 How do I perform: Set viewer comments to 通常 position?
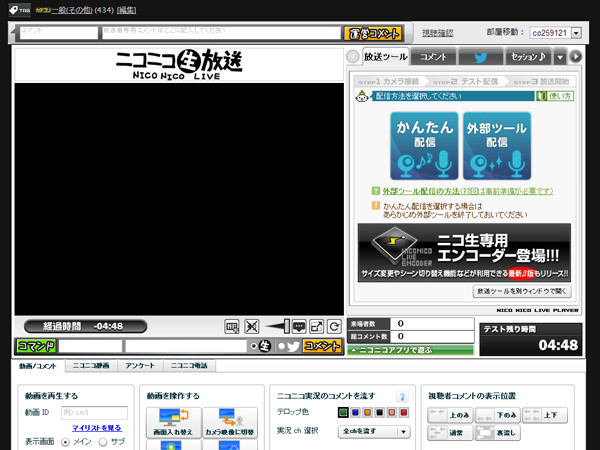pos(450,433)
